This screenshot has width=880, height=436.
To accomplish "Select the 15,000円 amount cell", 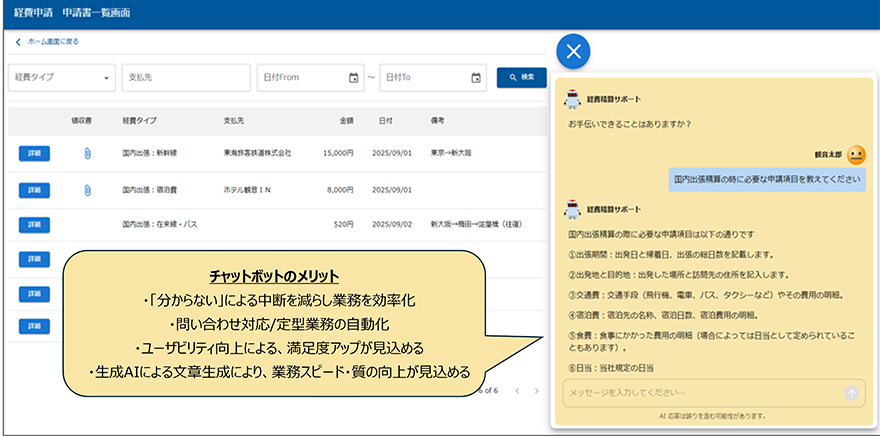I will click(x=338, y=153).
